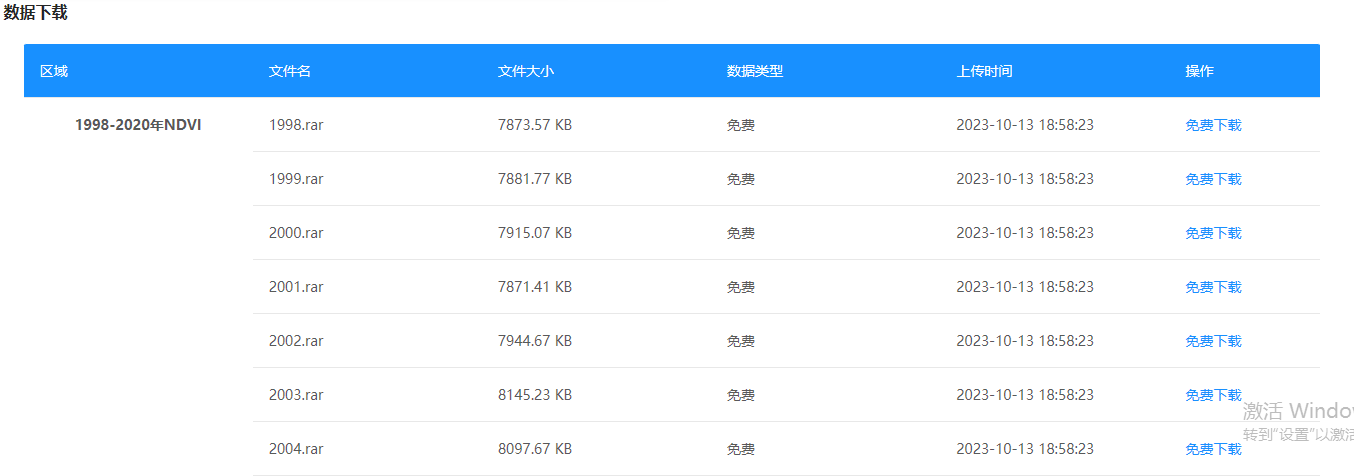Download the 2001.rar file
Screen dimensions: 1354x476
coord(1213,287)
